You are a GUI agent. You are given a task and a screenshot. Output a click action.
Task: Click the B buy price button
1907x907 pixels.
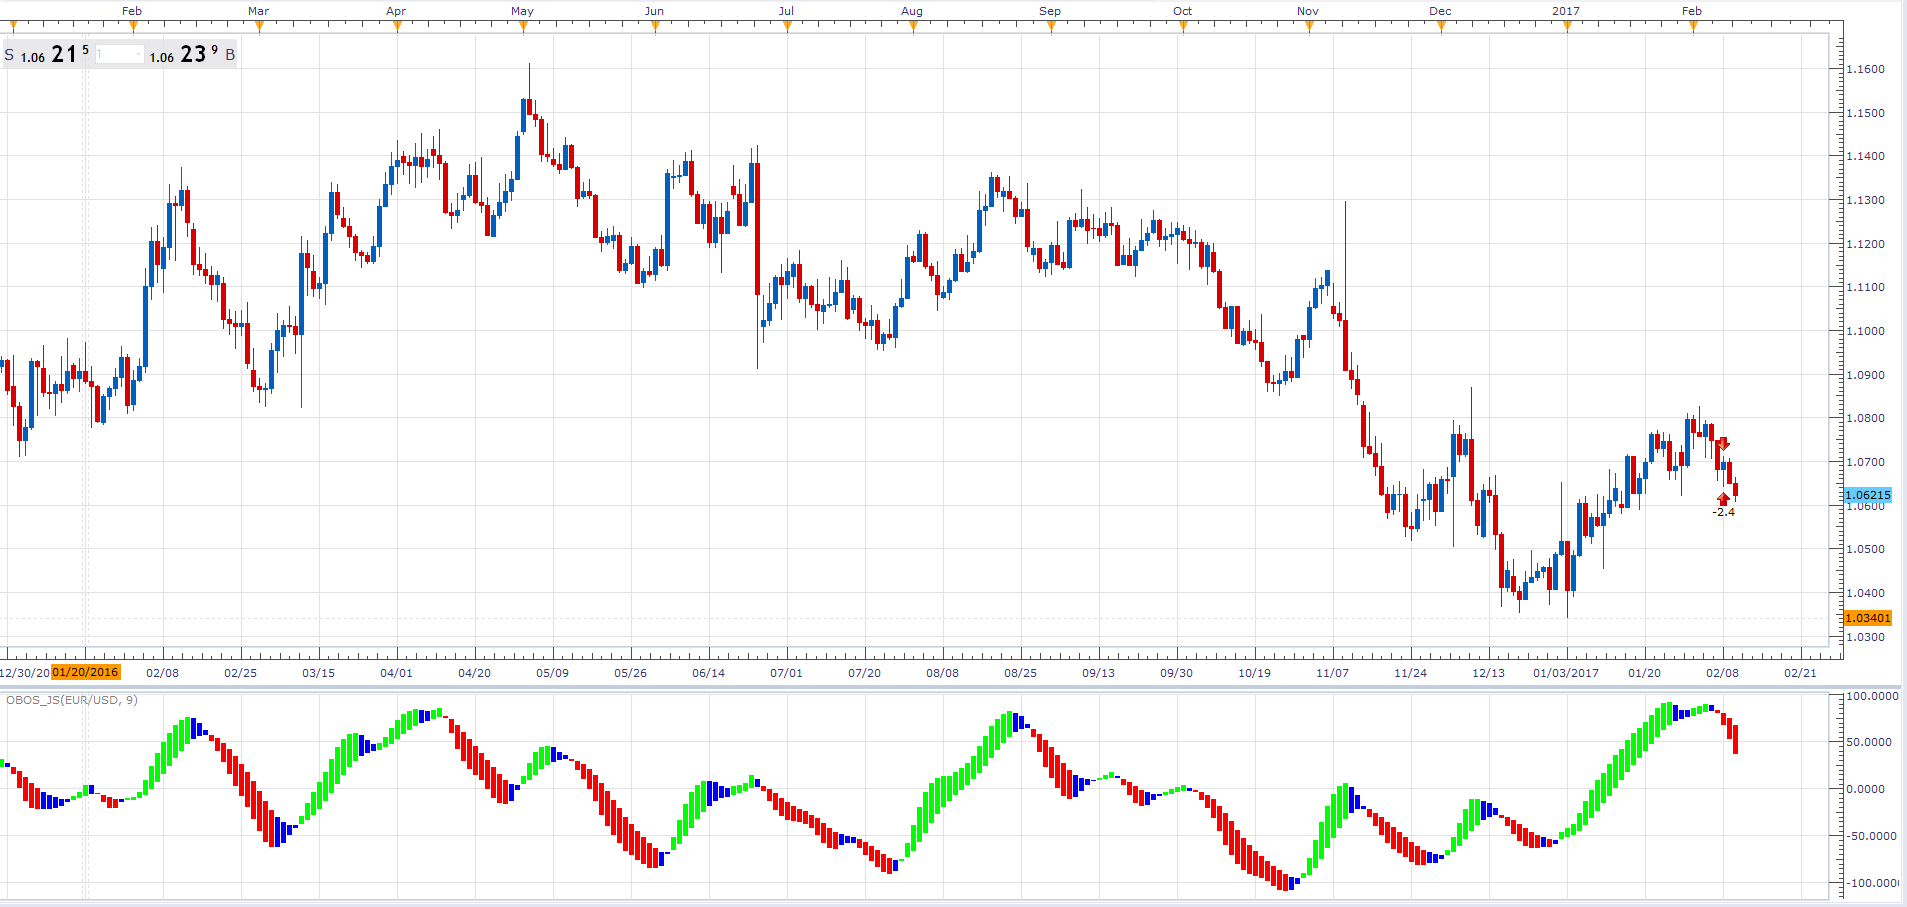(x=192, y=55)
